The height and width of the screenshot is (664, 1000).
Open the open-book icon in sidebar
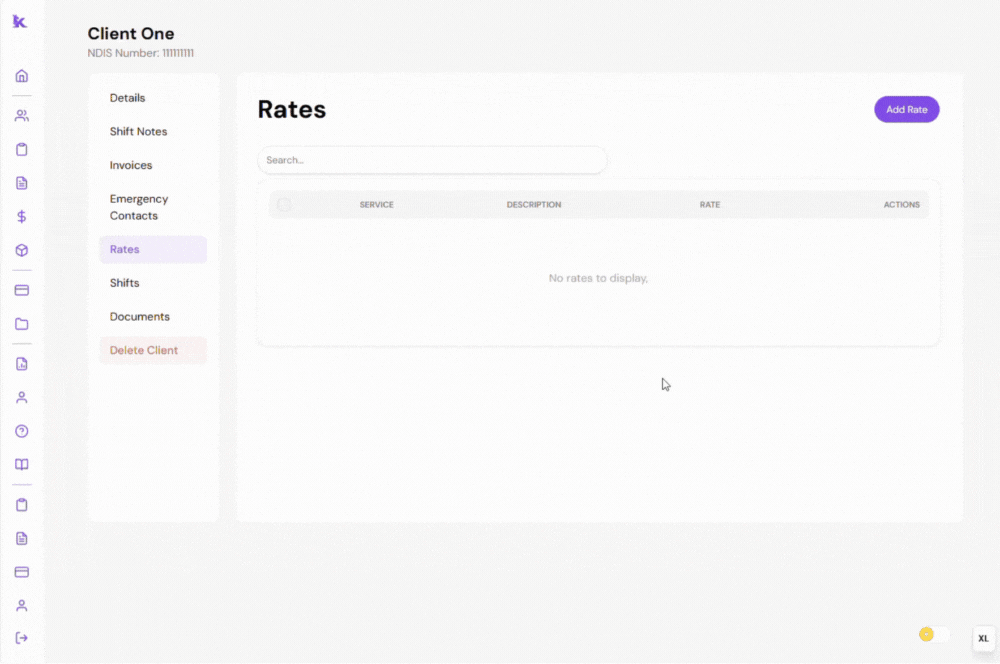tap(22, 464)
